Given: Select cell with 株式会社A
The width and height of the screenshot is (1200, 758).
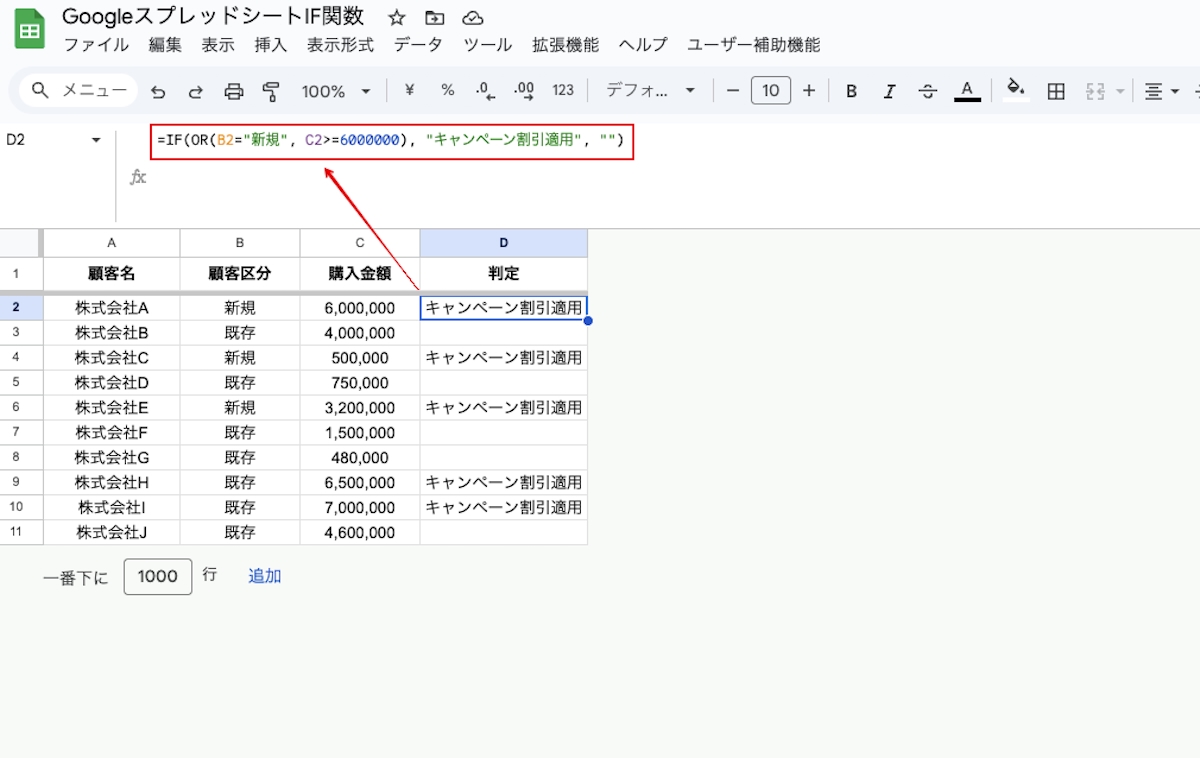Looking at the screenshot, I should click(x=112, y=308).
